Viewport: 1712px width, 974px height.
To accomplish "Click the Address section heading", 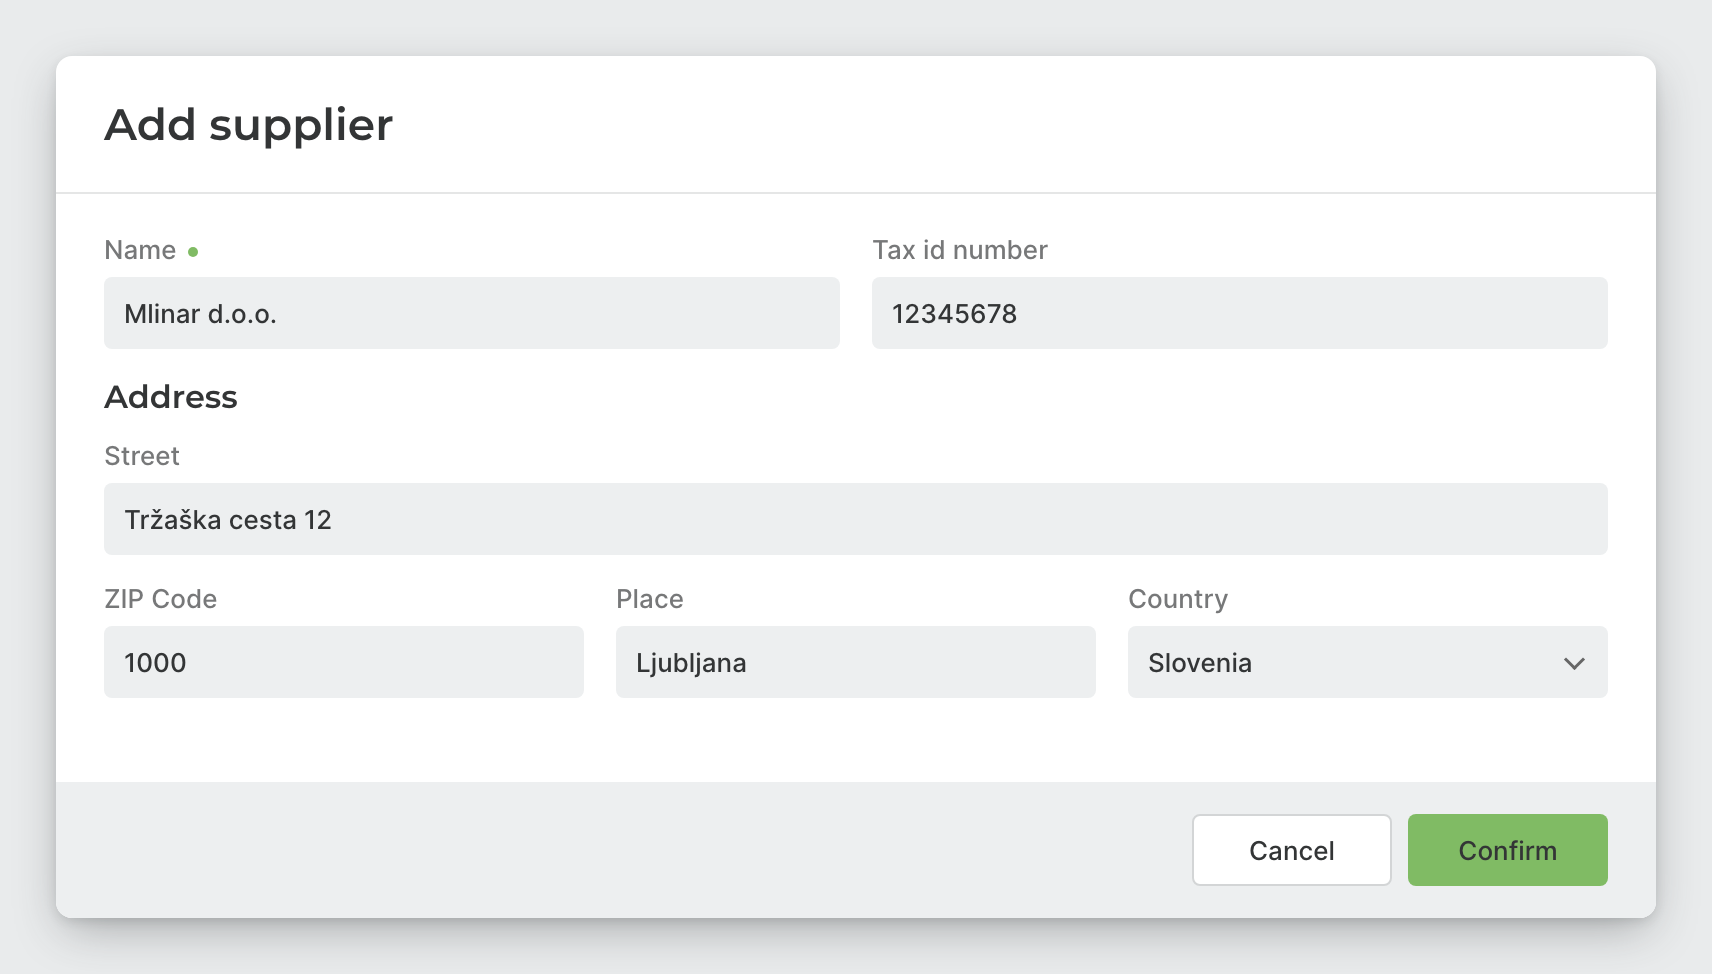I will (x=171, y=397).
